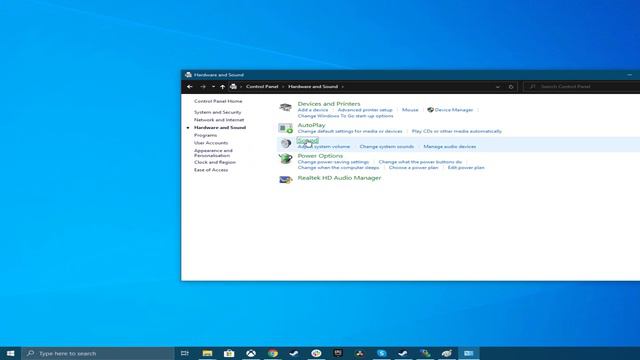The height and width of the screenshot is (360, 640).
Task: Open Skype from the taskbar
Action: (382, 353)
